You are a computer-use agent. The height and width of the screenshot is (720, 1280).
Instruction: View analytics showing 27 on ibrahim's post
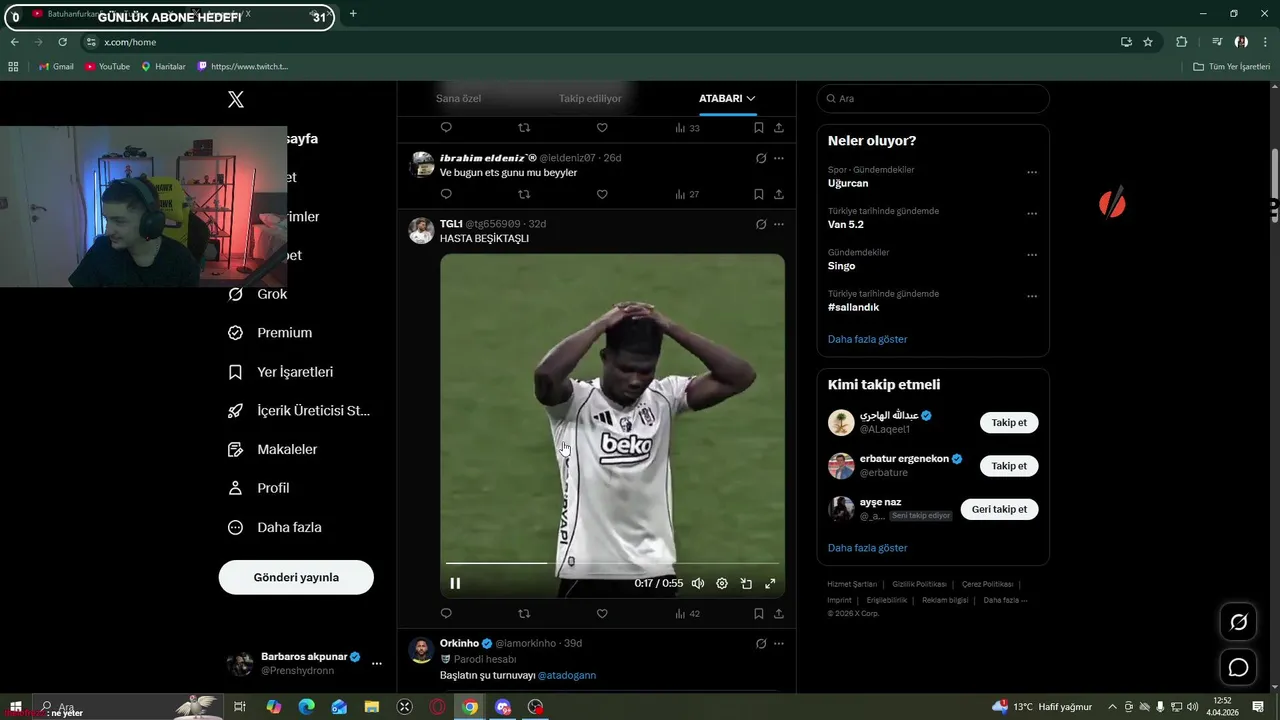[687, 194]
